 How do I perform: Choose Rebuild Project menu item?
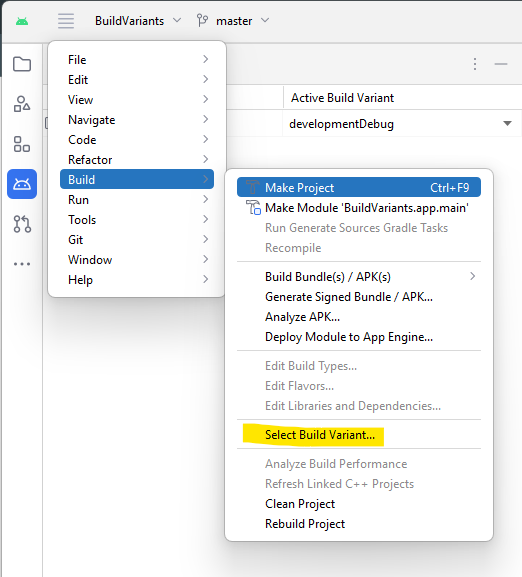[x=359, y=524]
